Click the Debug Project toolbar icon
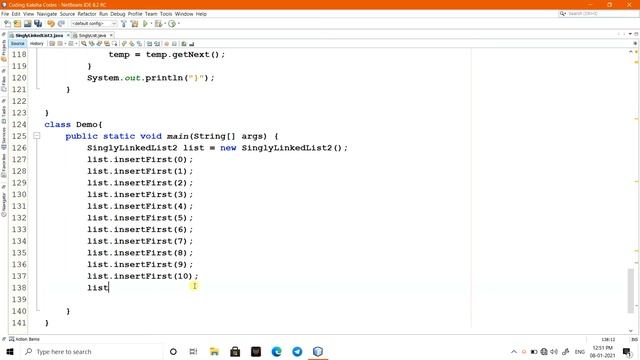The width and height of the screenshot is (640, 360). 158,24
